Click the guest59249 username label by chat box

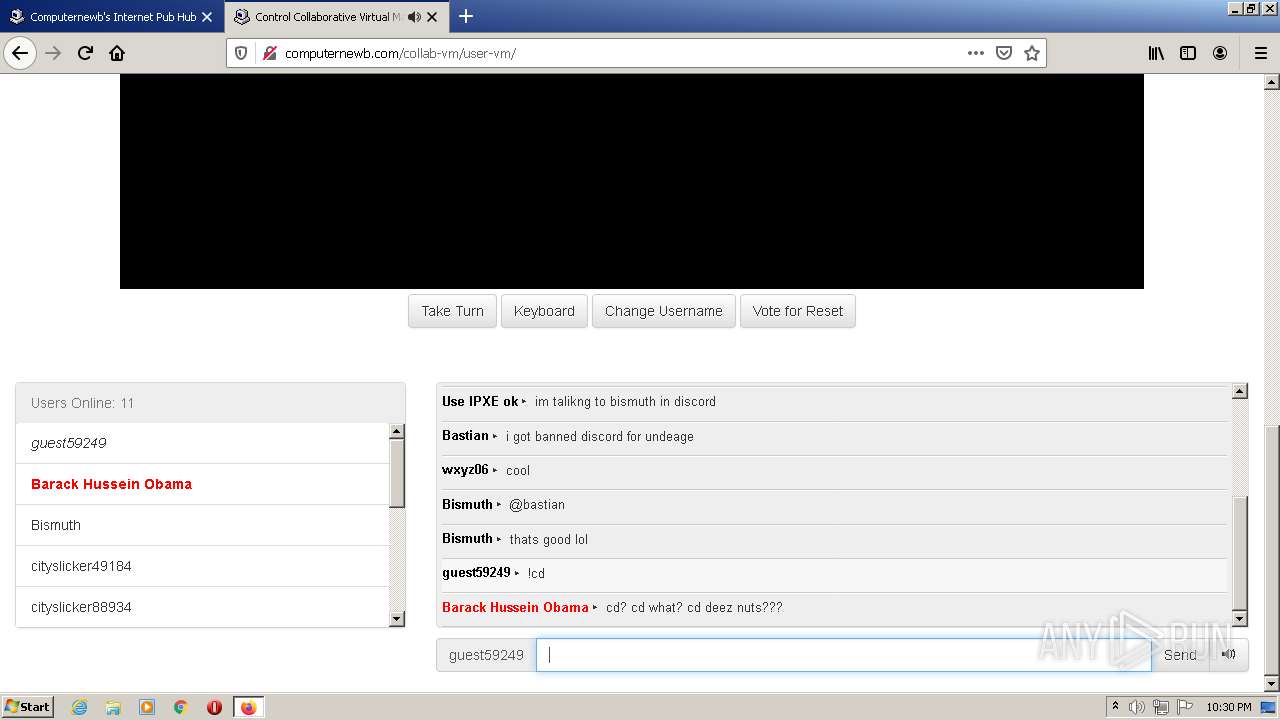486,655
